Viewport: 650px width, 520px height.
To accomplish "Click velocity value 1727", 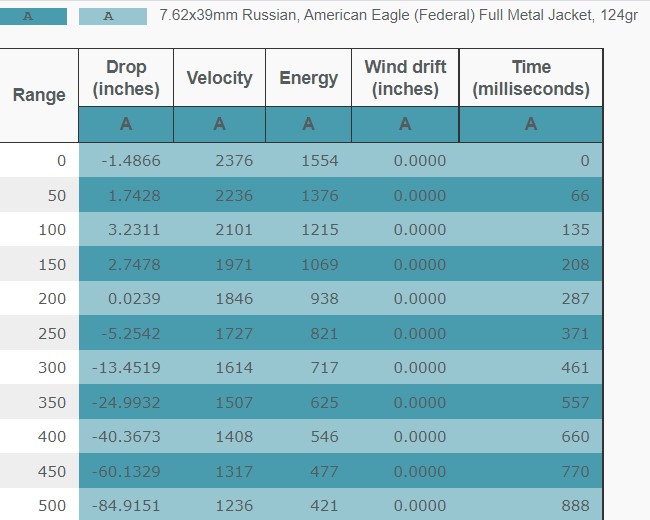I will coord(234,333).
